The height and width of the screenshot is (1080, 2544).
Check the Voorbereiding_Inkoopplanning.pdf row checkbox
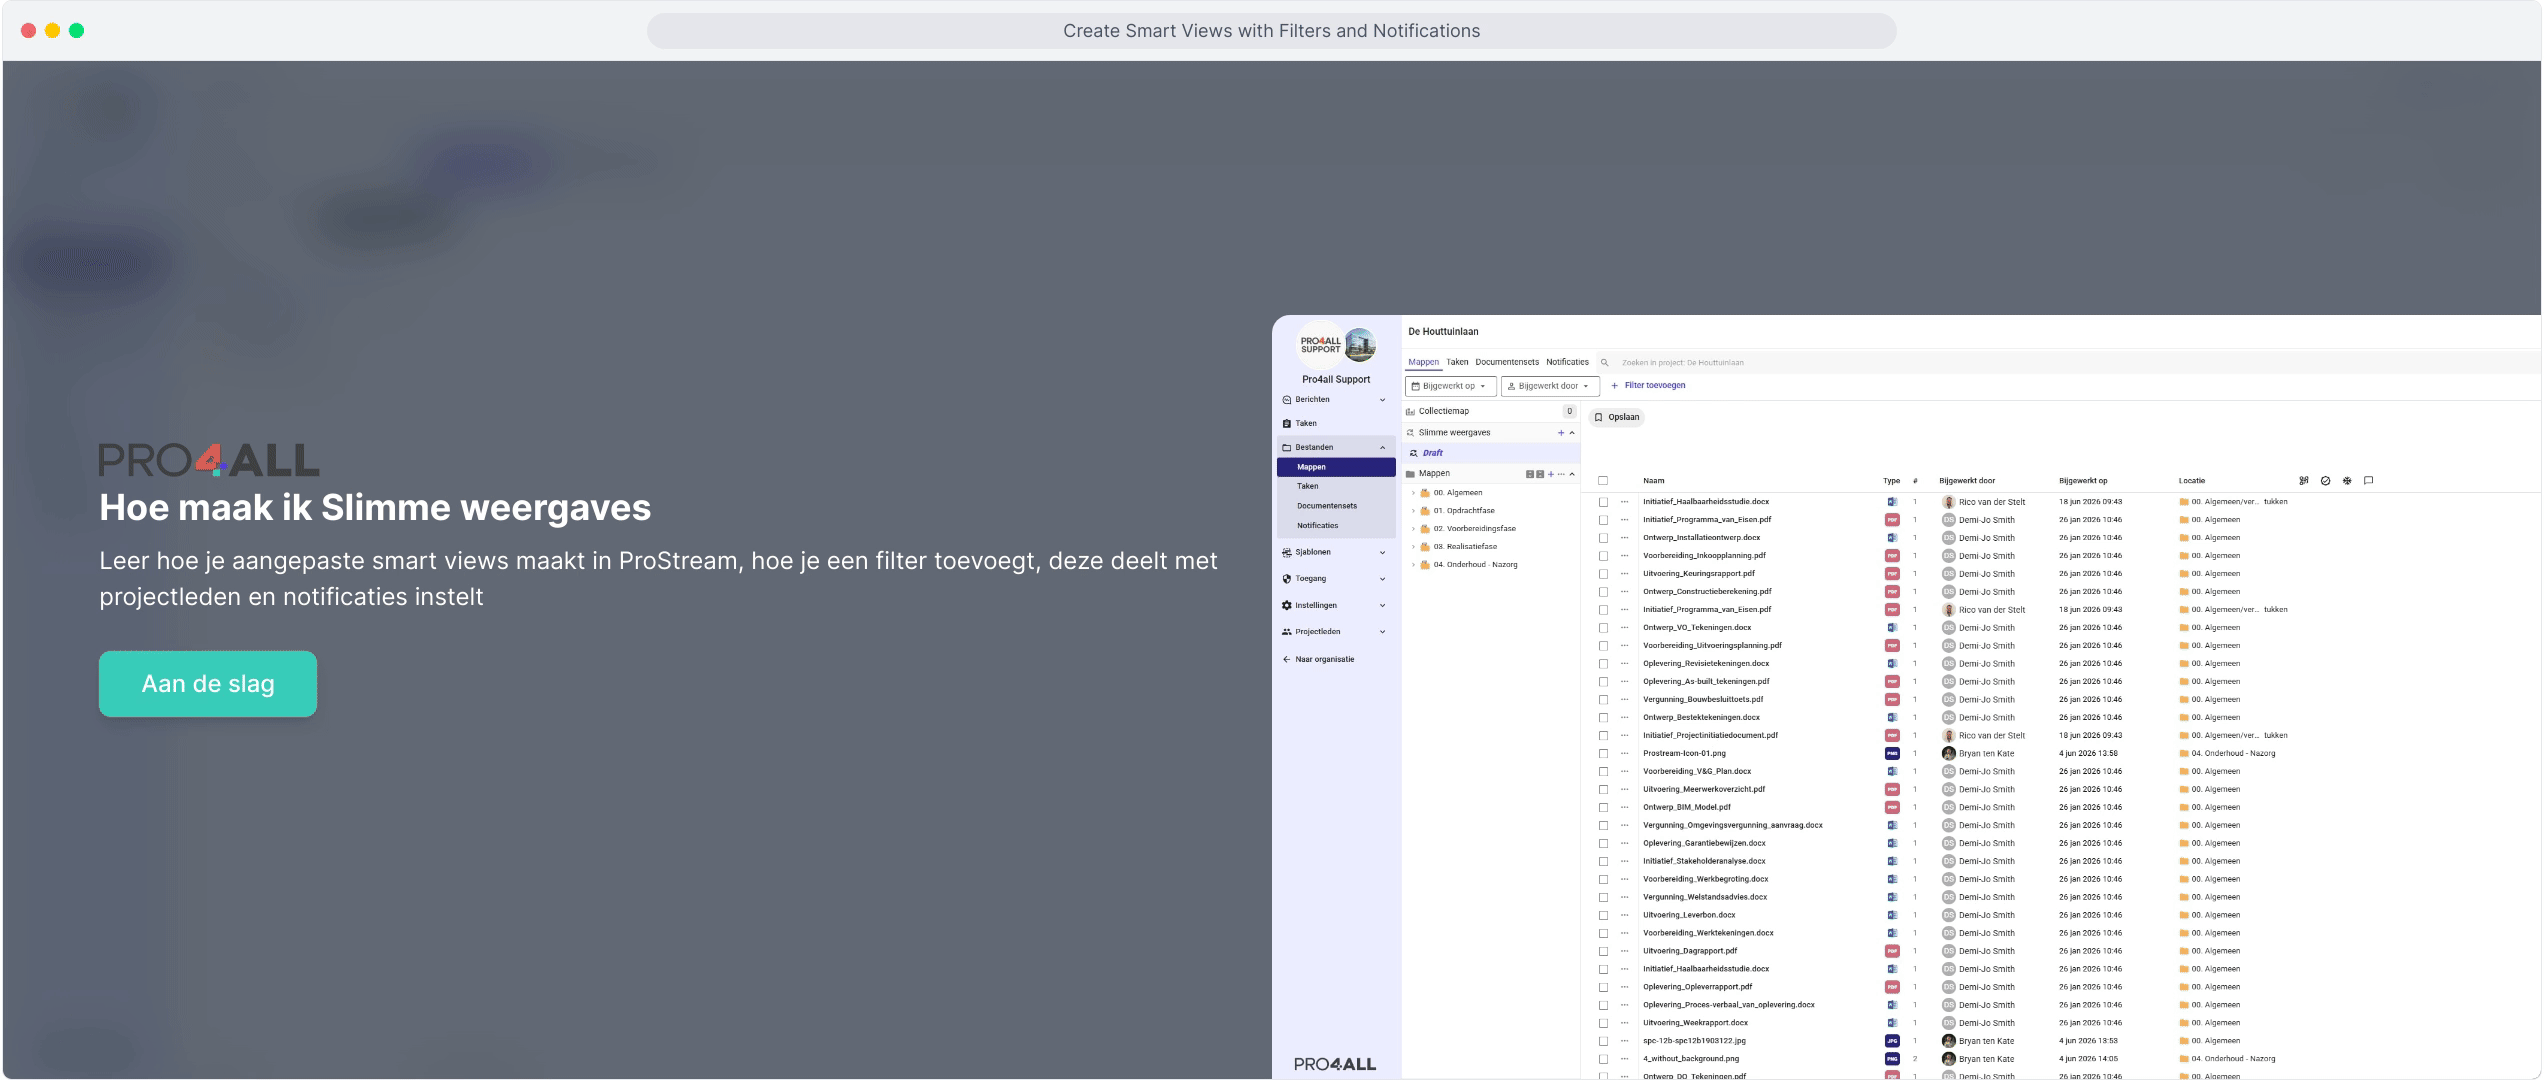pyautogui.click(x=1603, y=557)
